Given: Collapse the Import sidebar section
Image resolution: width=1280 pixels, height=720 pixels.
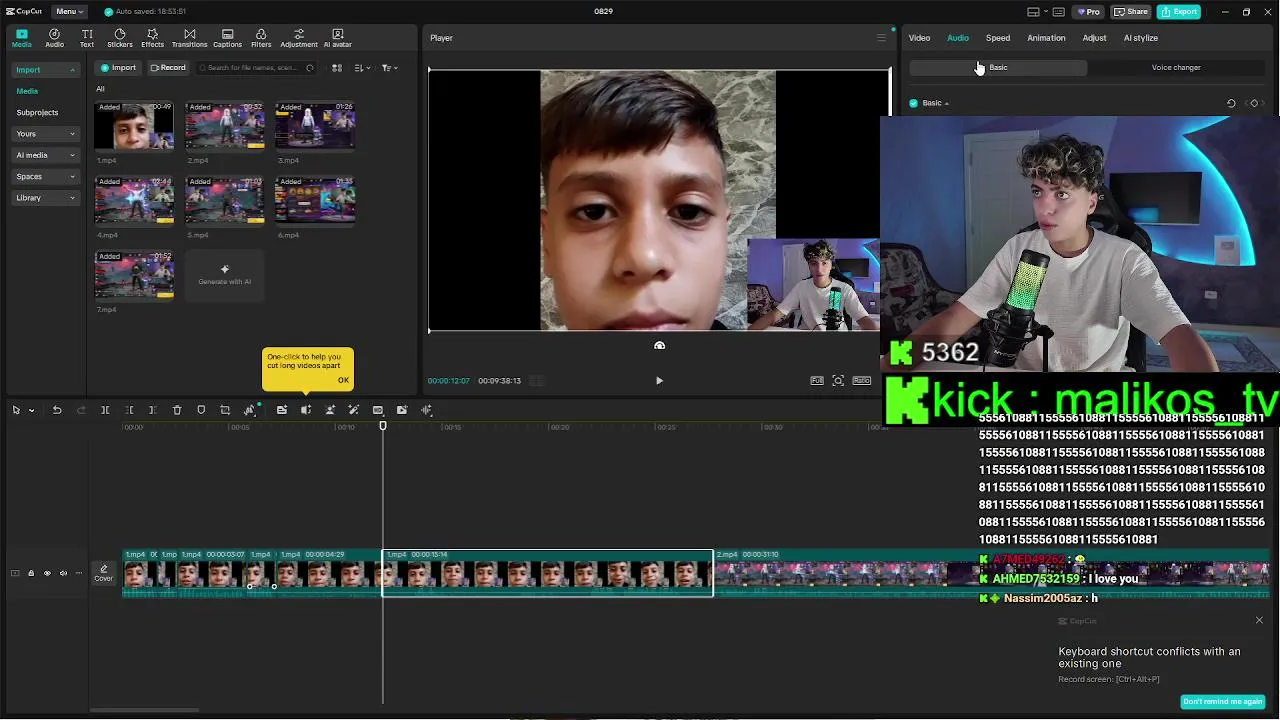Looking at the screenshot, I should (x=45, y=70).
